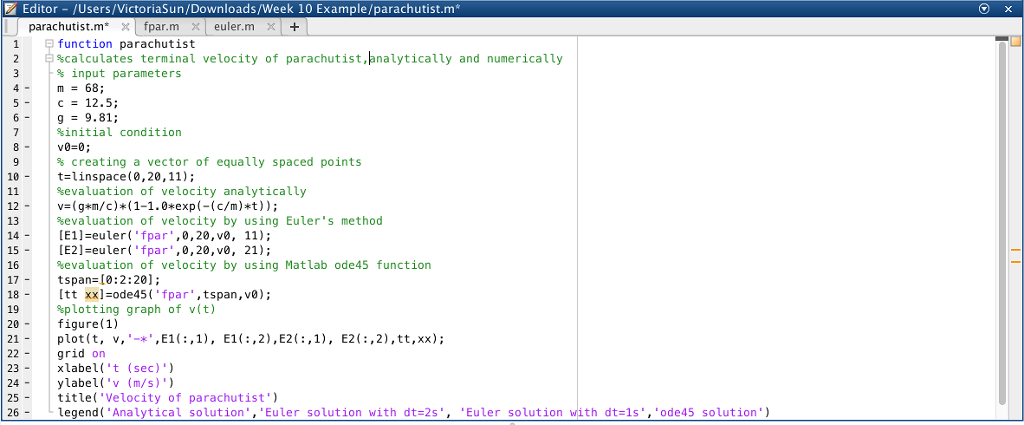The height and width of the screenshot is (425, 1024).
Task: Click the 't=linspace(0,20,11);' line
Action: [x=126, y=176]
